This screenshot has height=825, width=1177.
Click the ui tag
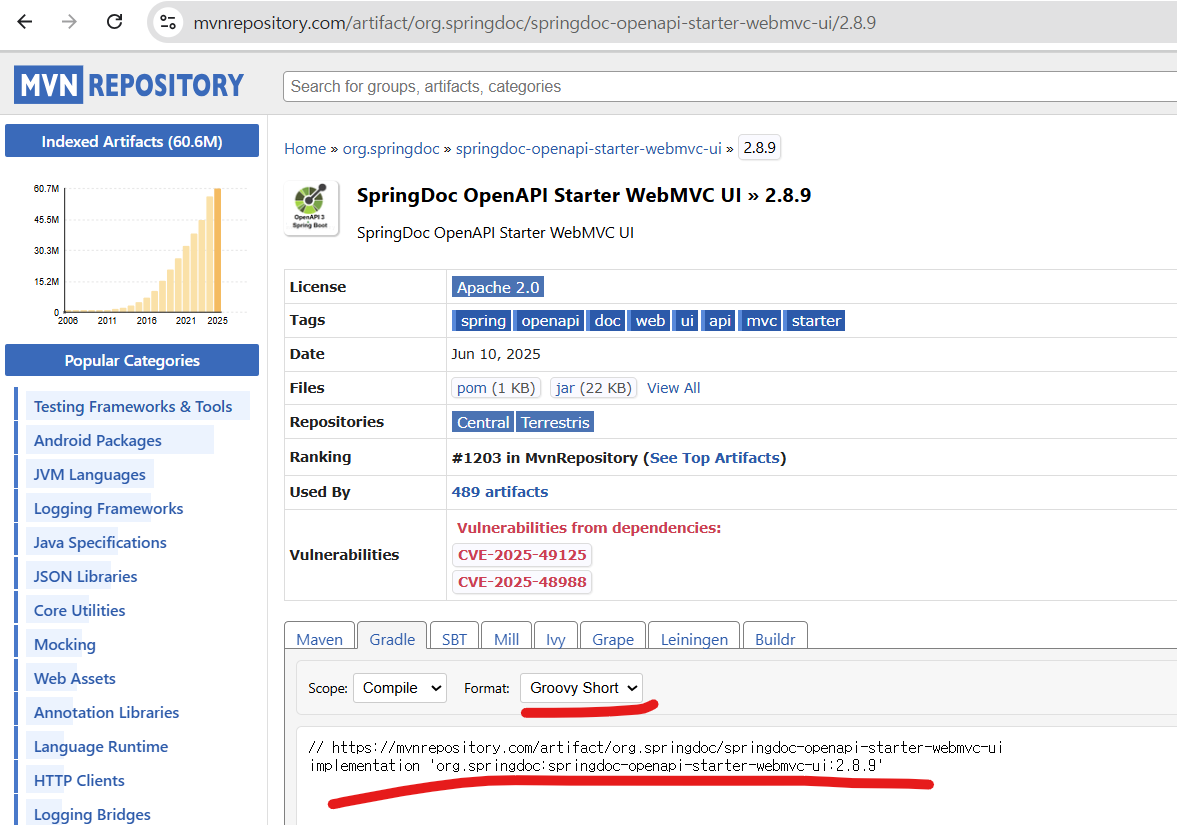[x=686, y=321]
